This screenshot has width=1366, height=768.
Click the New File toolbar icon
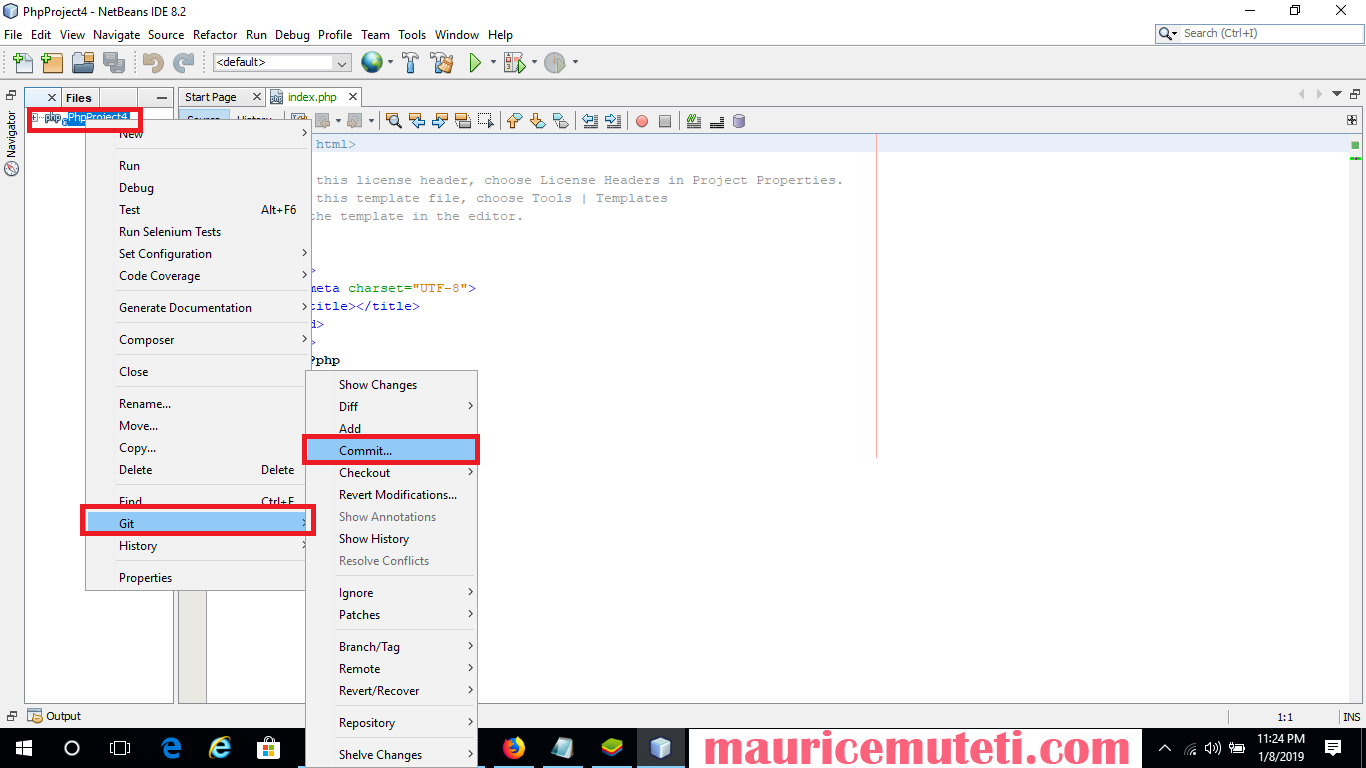pos(23,63)
